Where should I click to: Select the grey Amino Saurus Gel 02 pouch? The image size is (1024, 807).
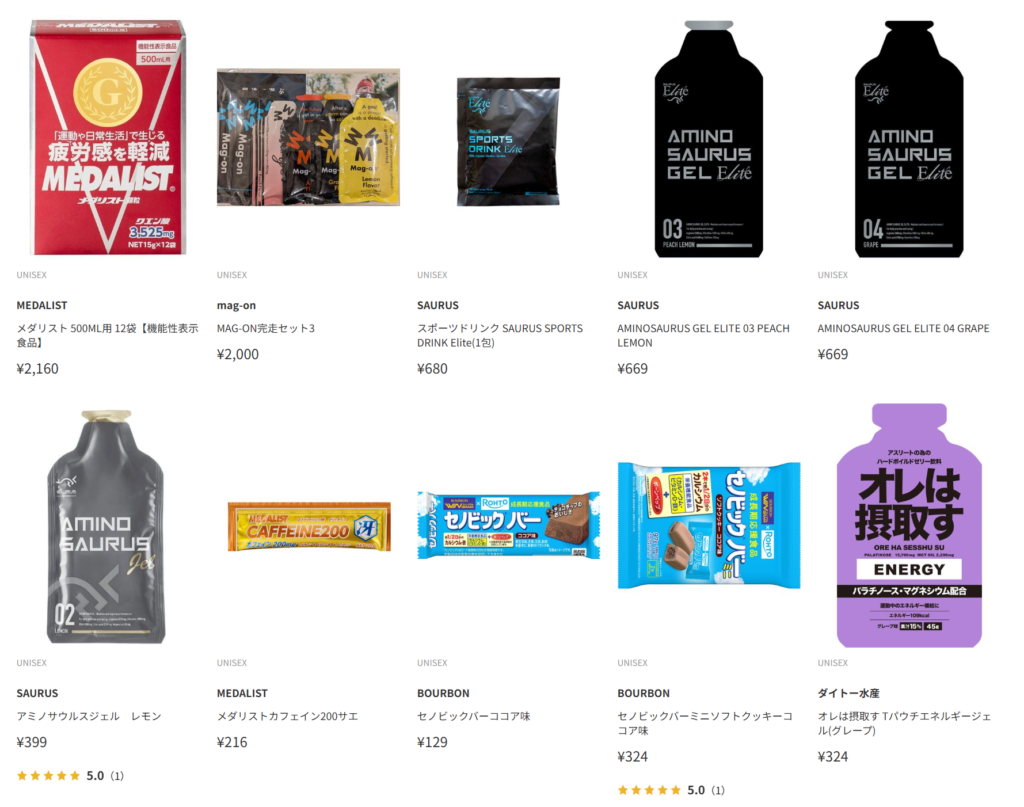click(106, 526)
